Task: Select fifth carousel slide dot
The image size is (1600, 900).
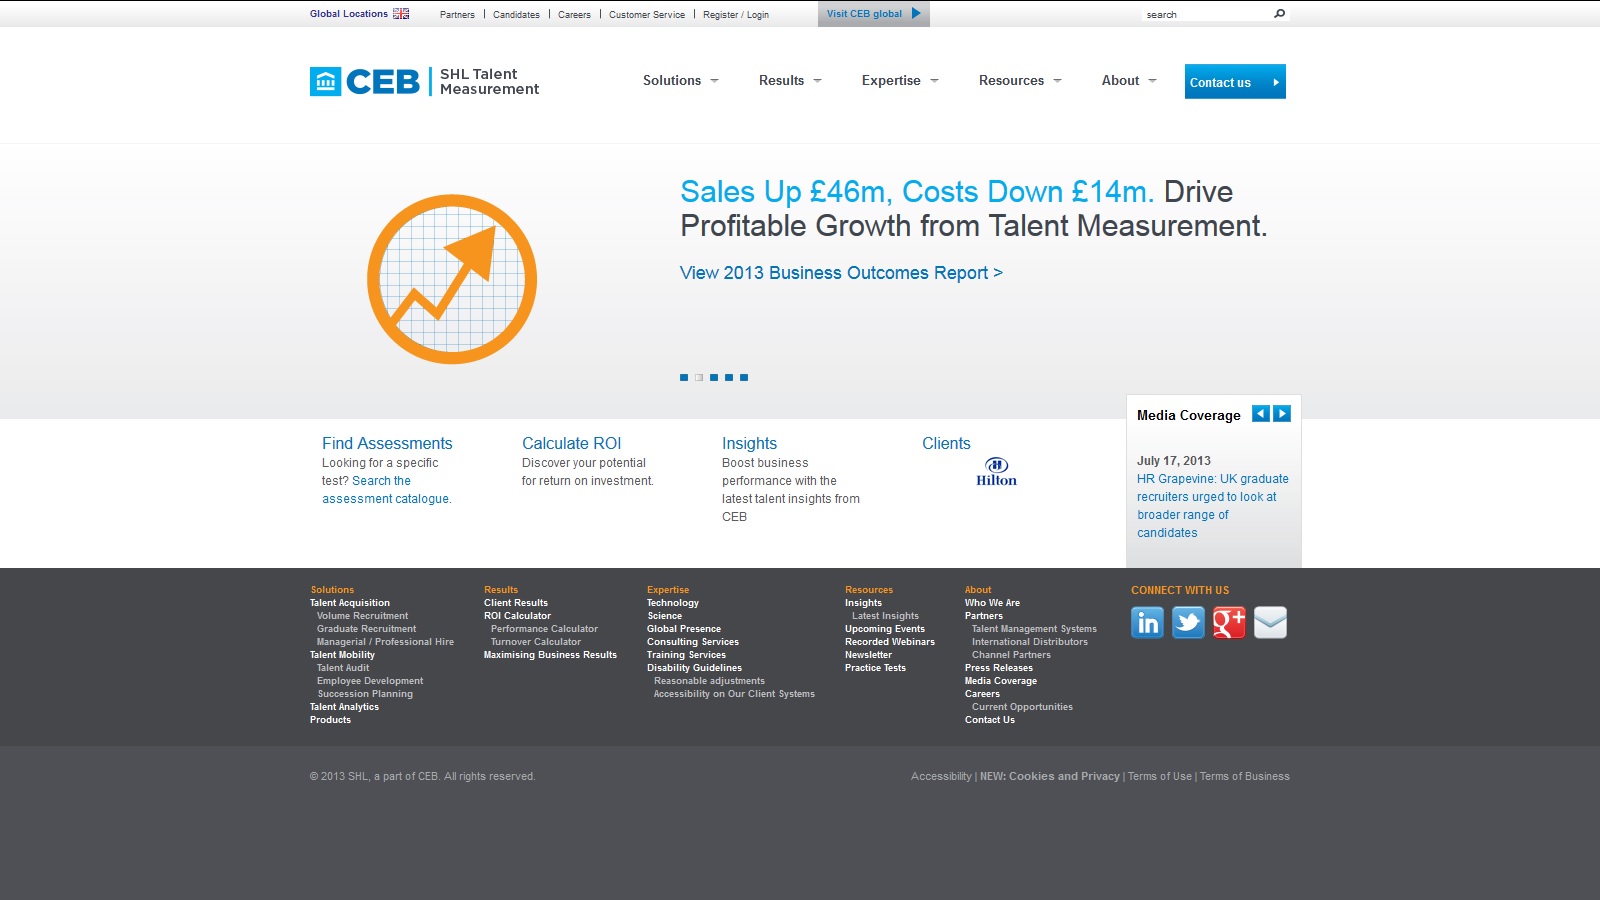Action: [744, 378]
